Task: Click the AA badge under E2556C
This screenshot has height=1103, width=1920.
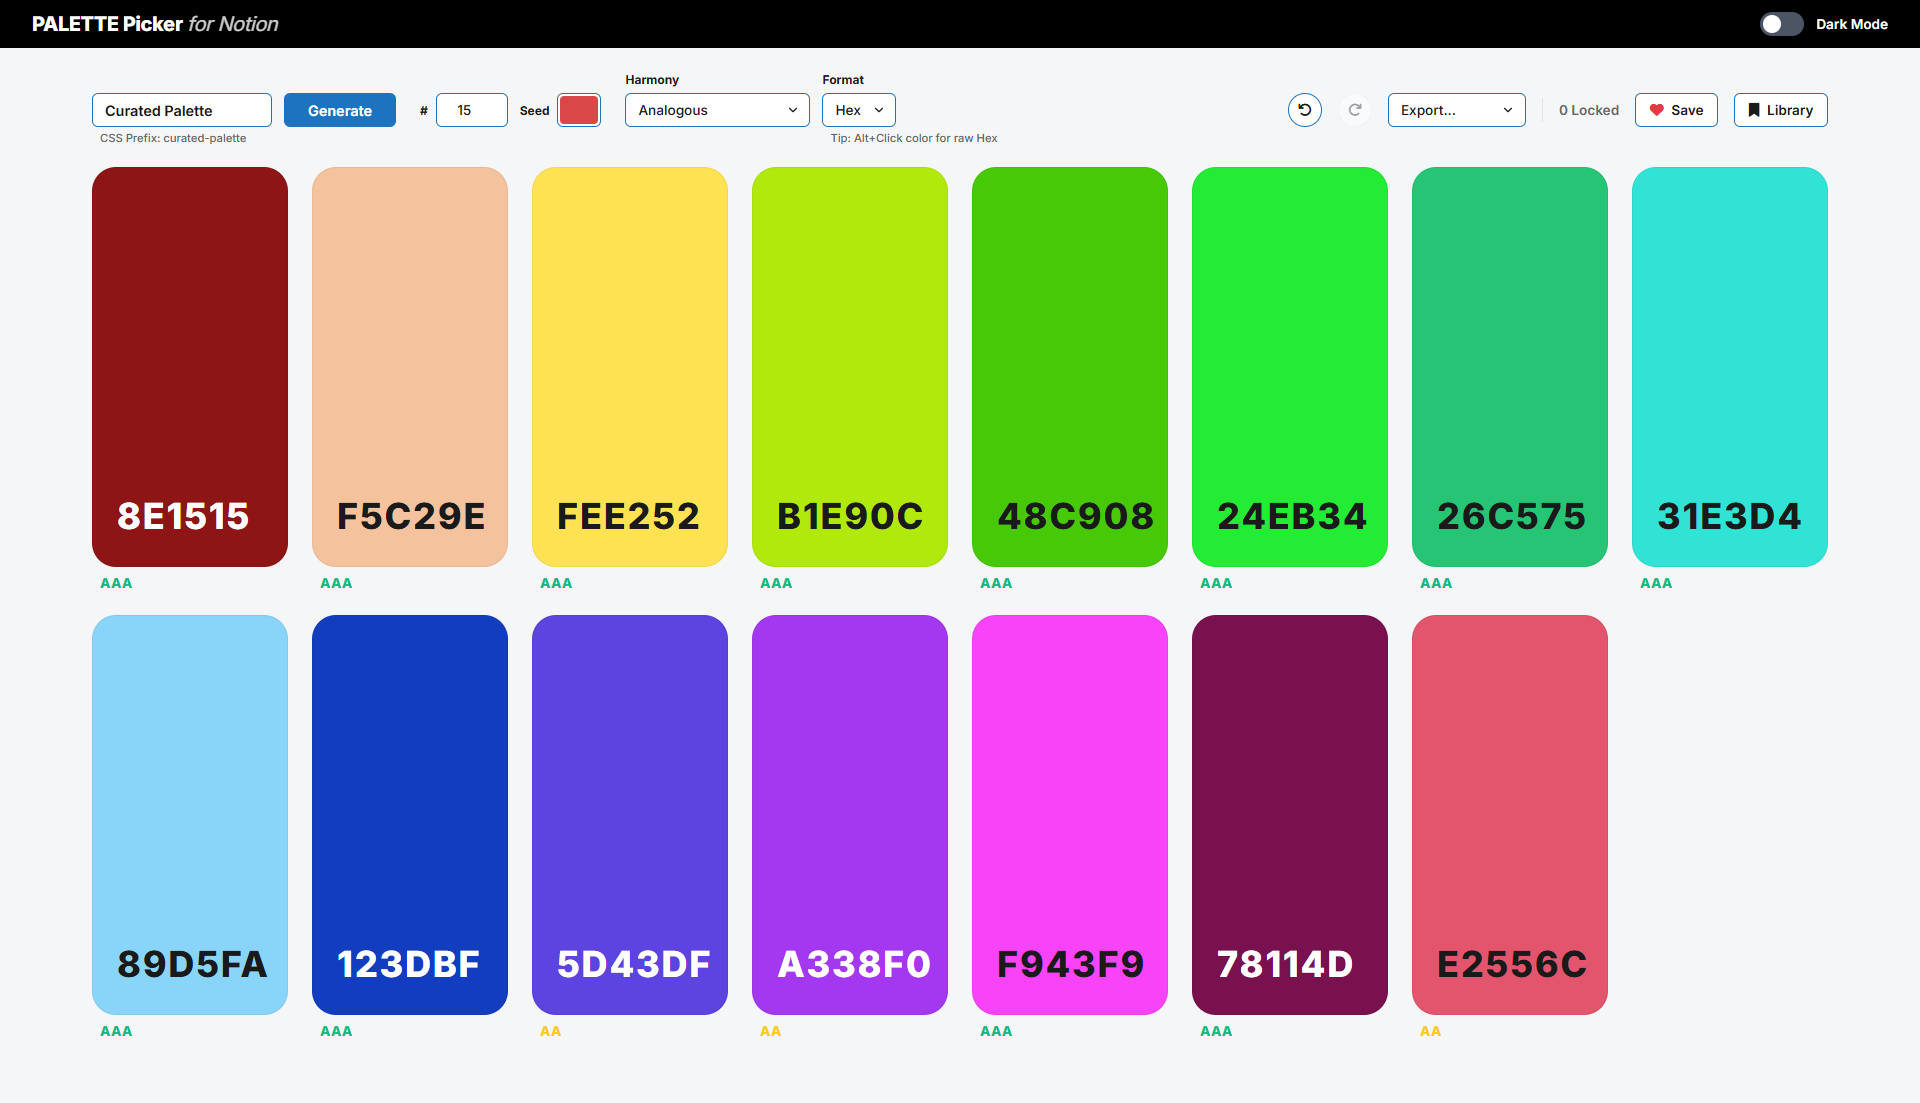Action: click(1431, 1031)
